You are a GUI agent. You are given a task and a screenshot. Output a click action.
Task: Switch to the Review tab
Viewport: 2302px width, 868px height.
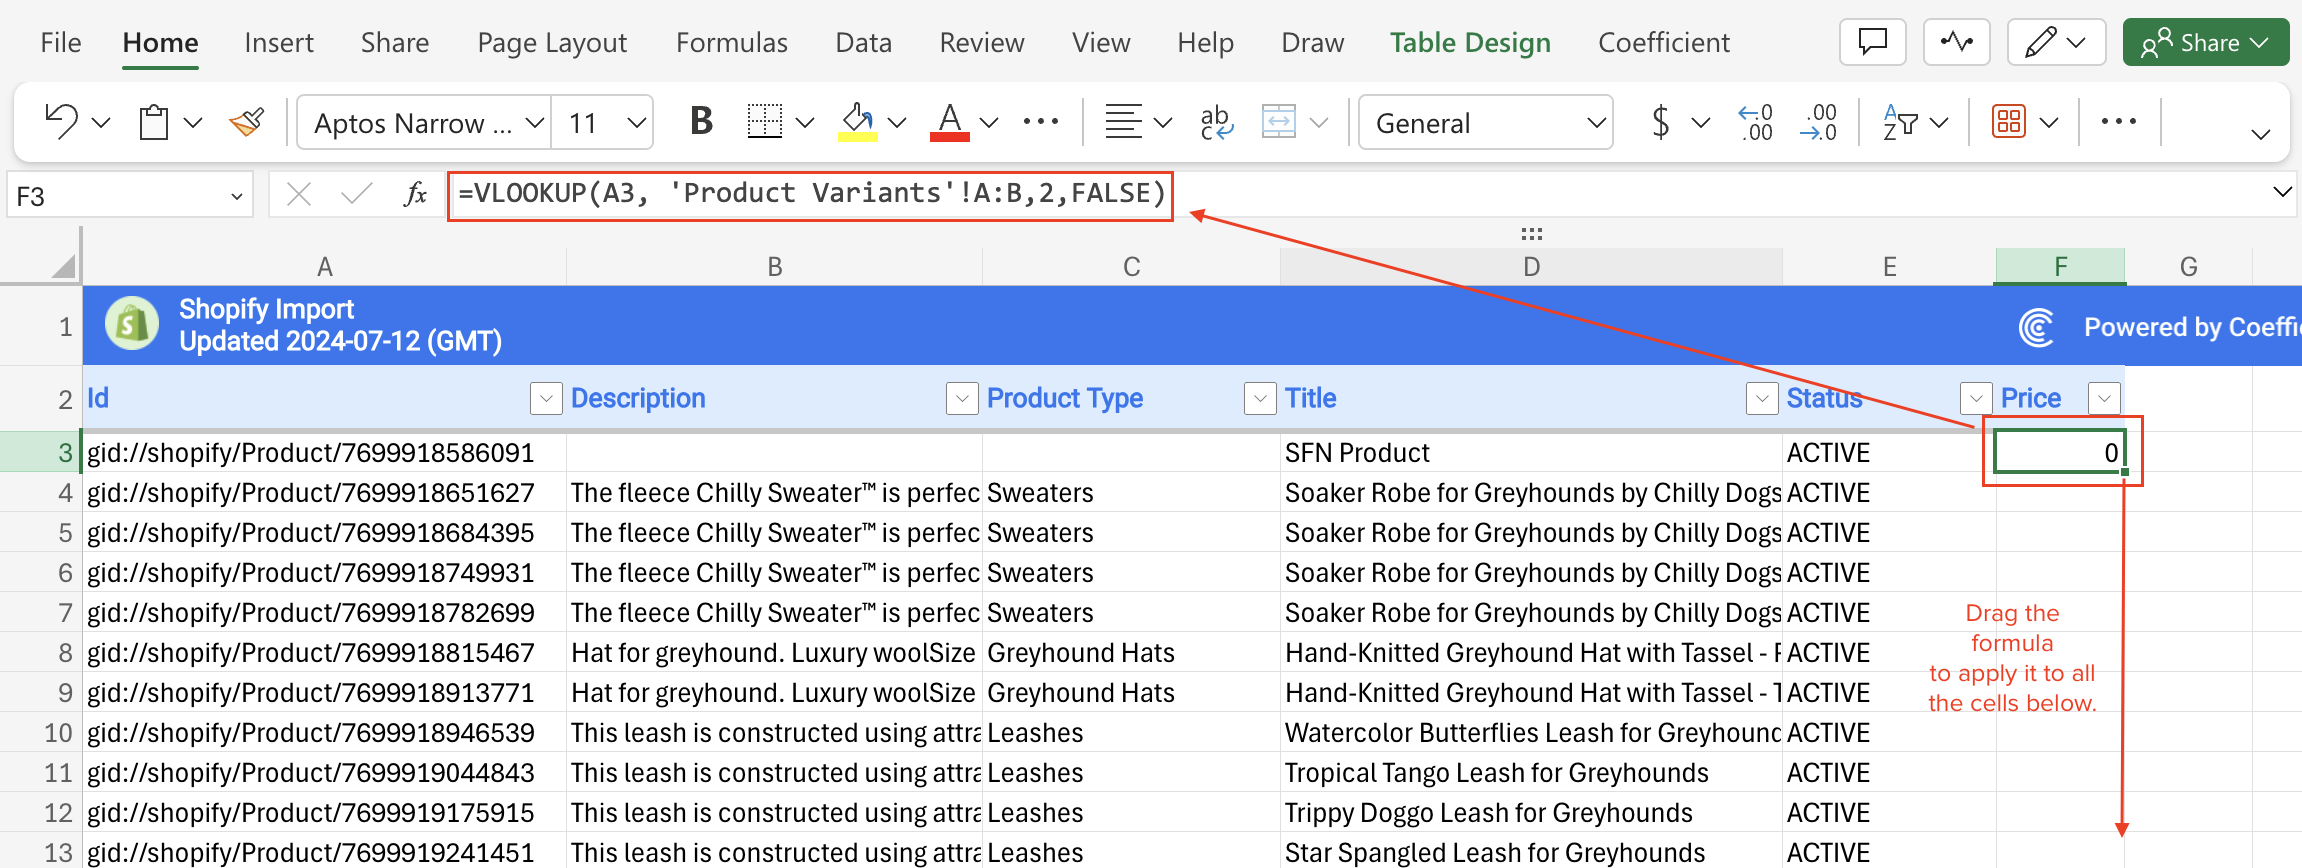[982, 42]
